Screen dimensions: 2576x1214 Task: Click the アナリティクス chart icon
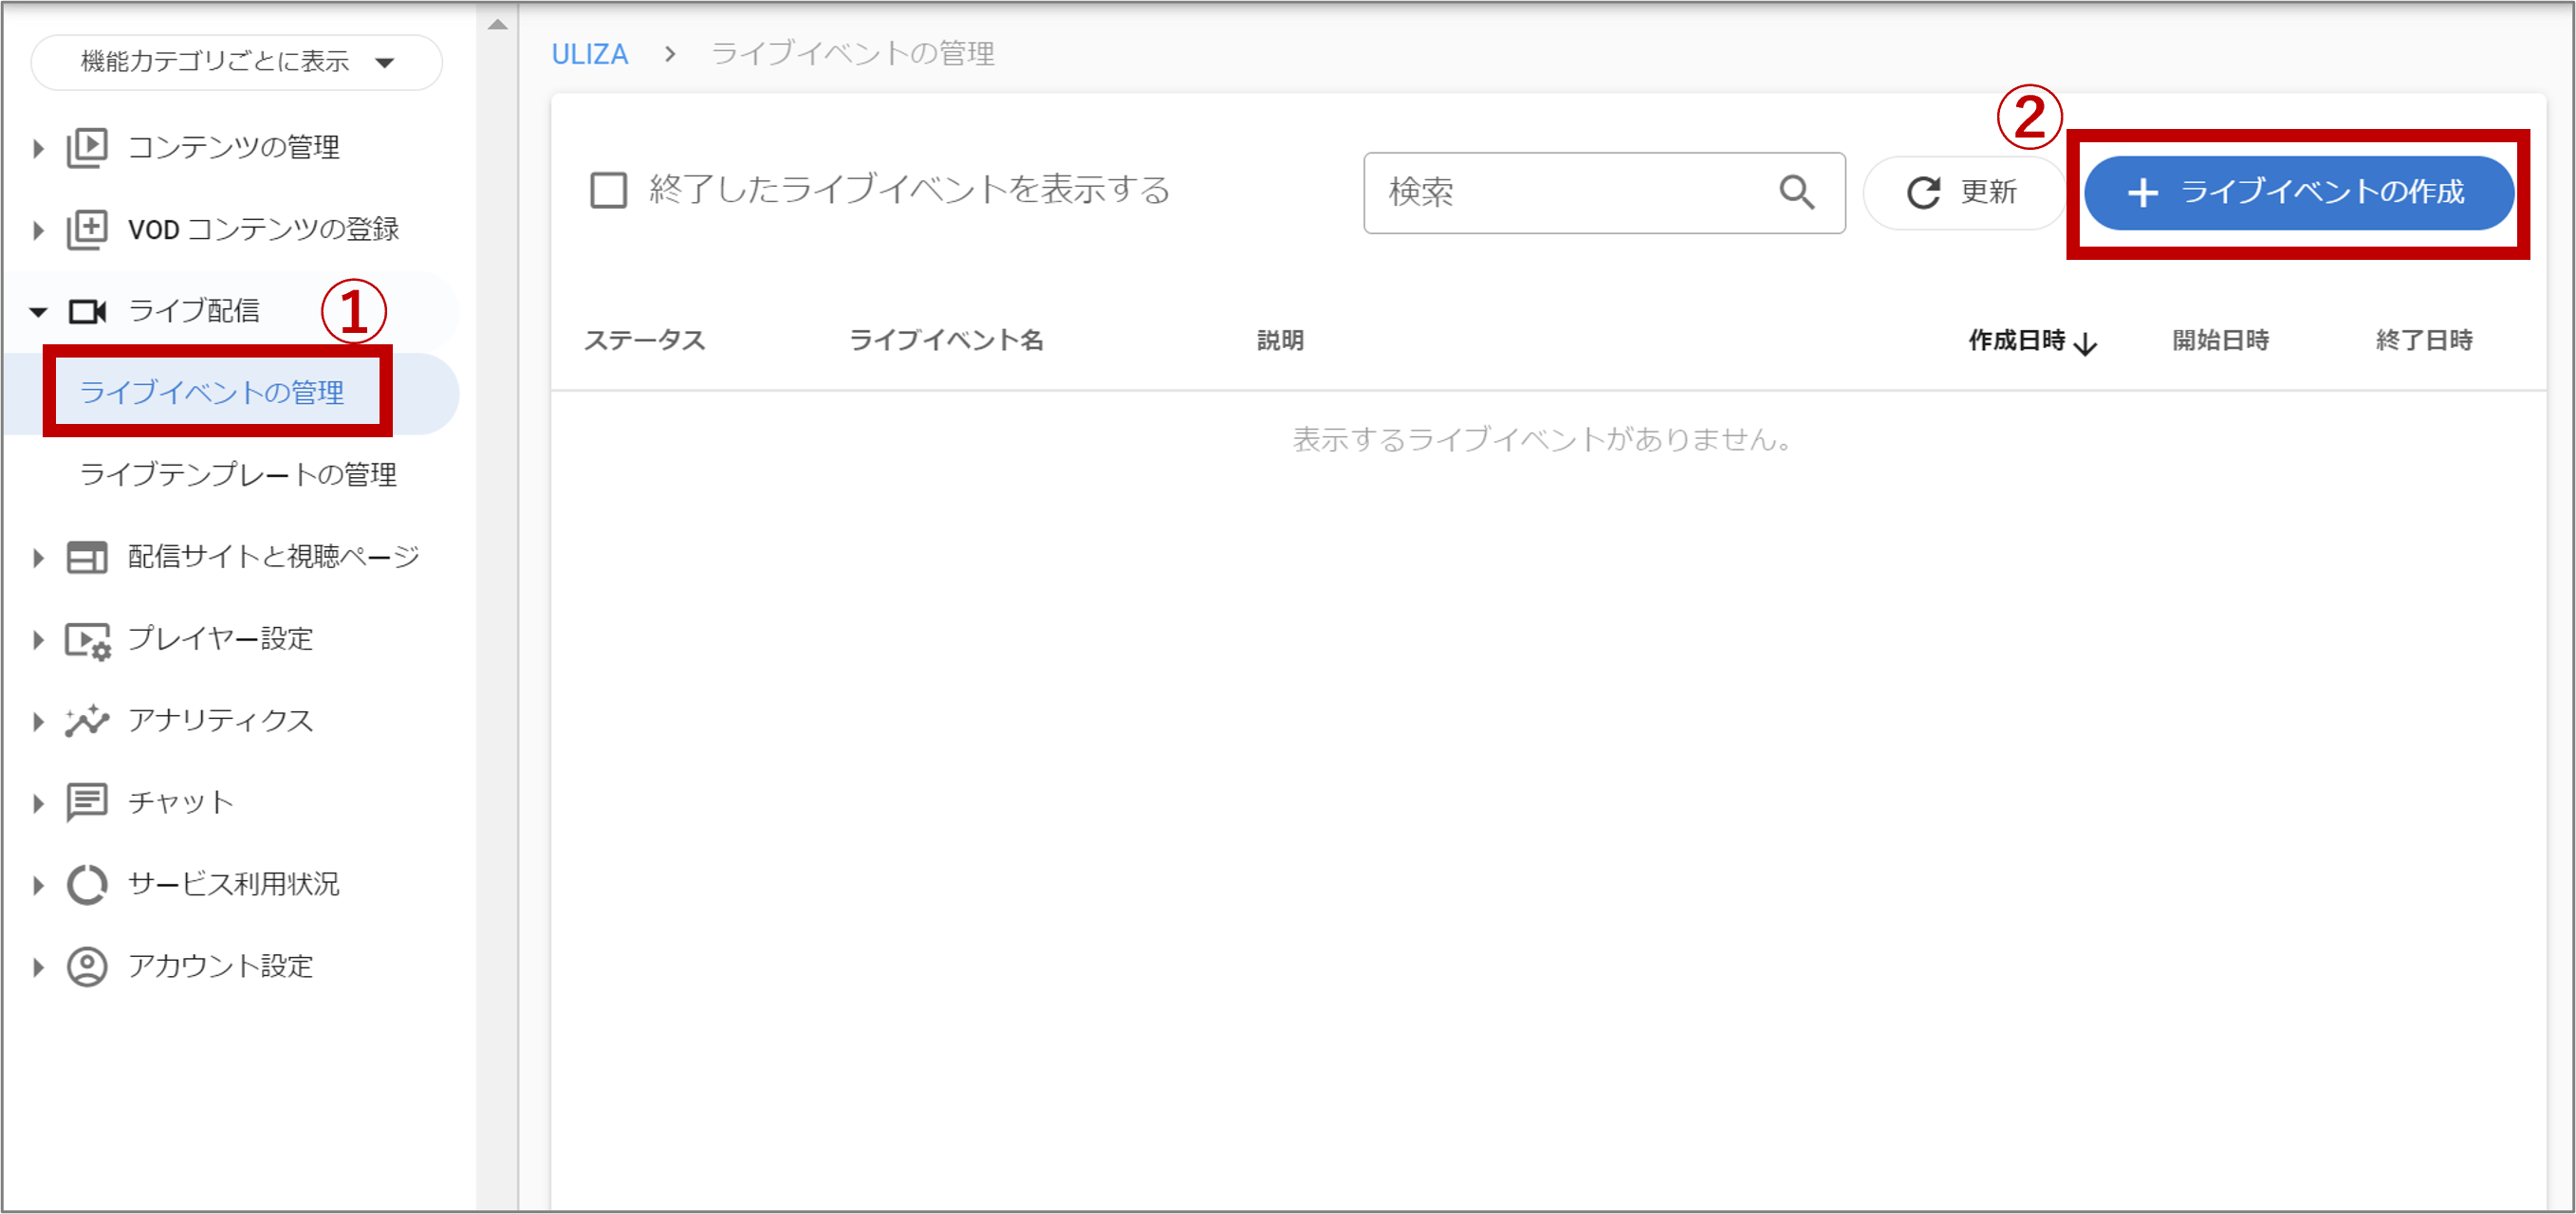click(87, 721)
